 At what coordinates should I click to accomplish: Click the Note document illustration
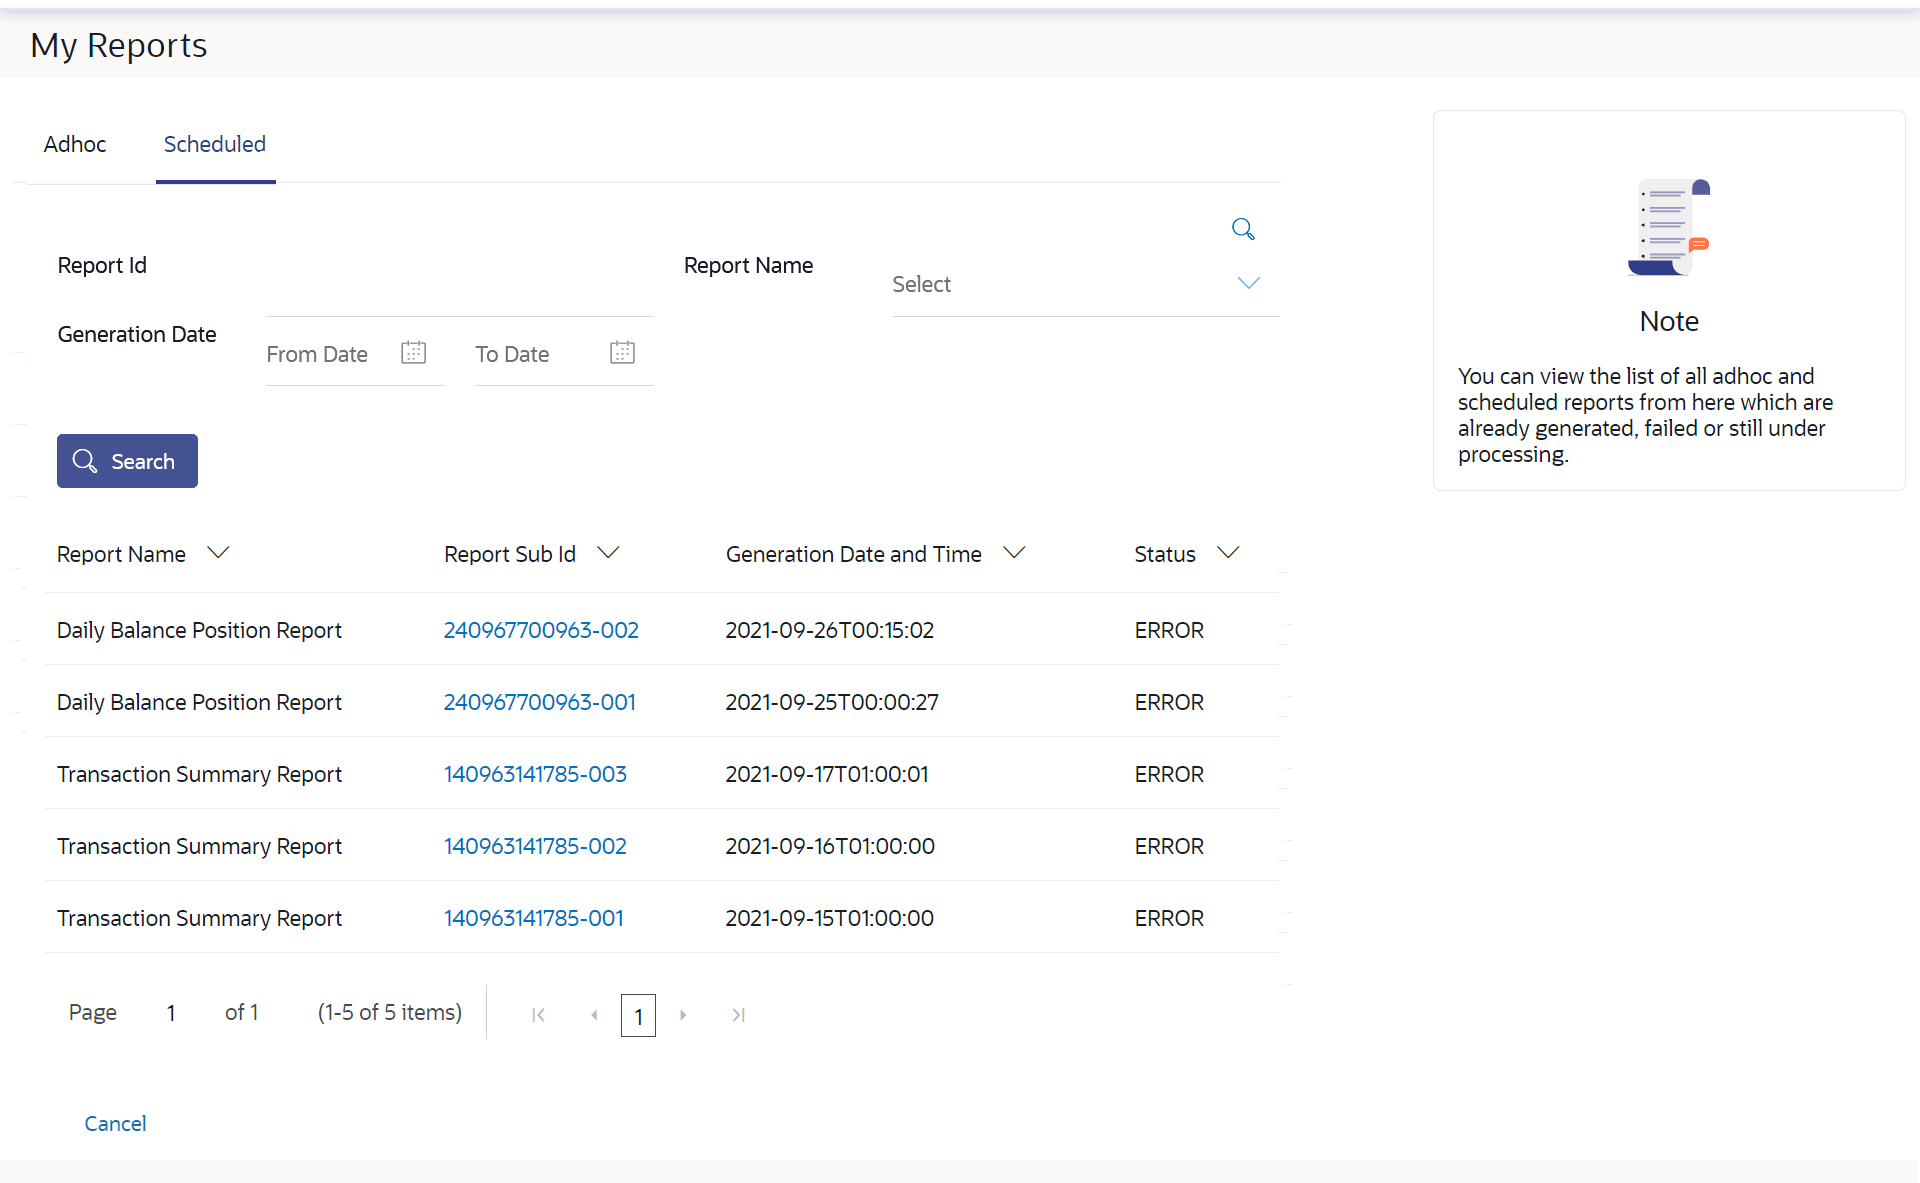[1669, 227]
